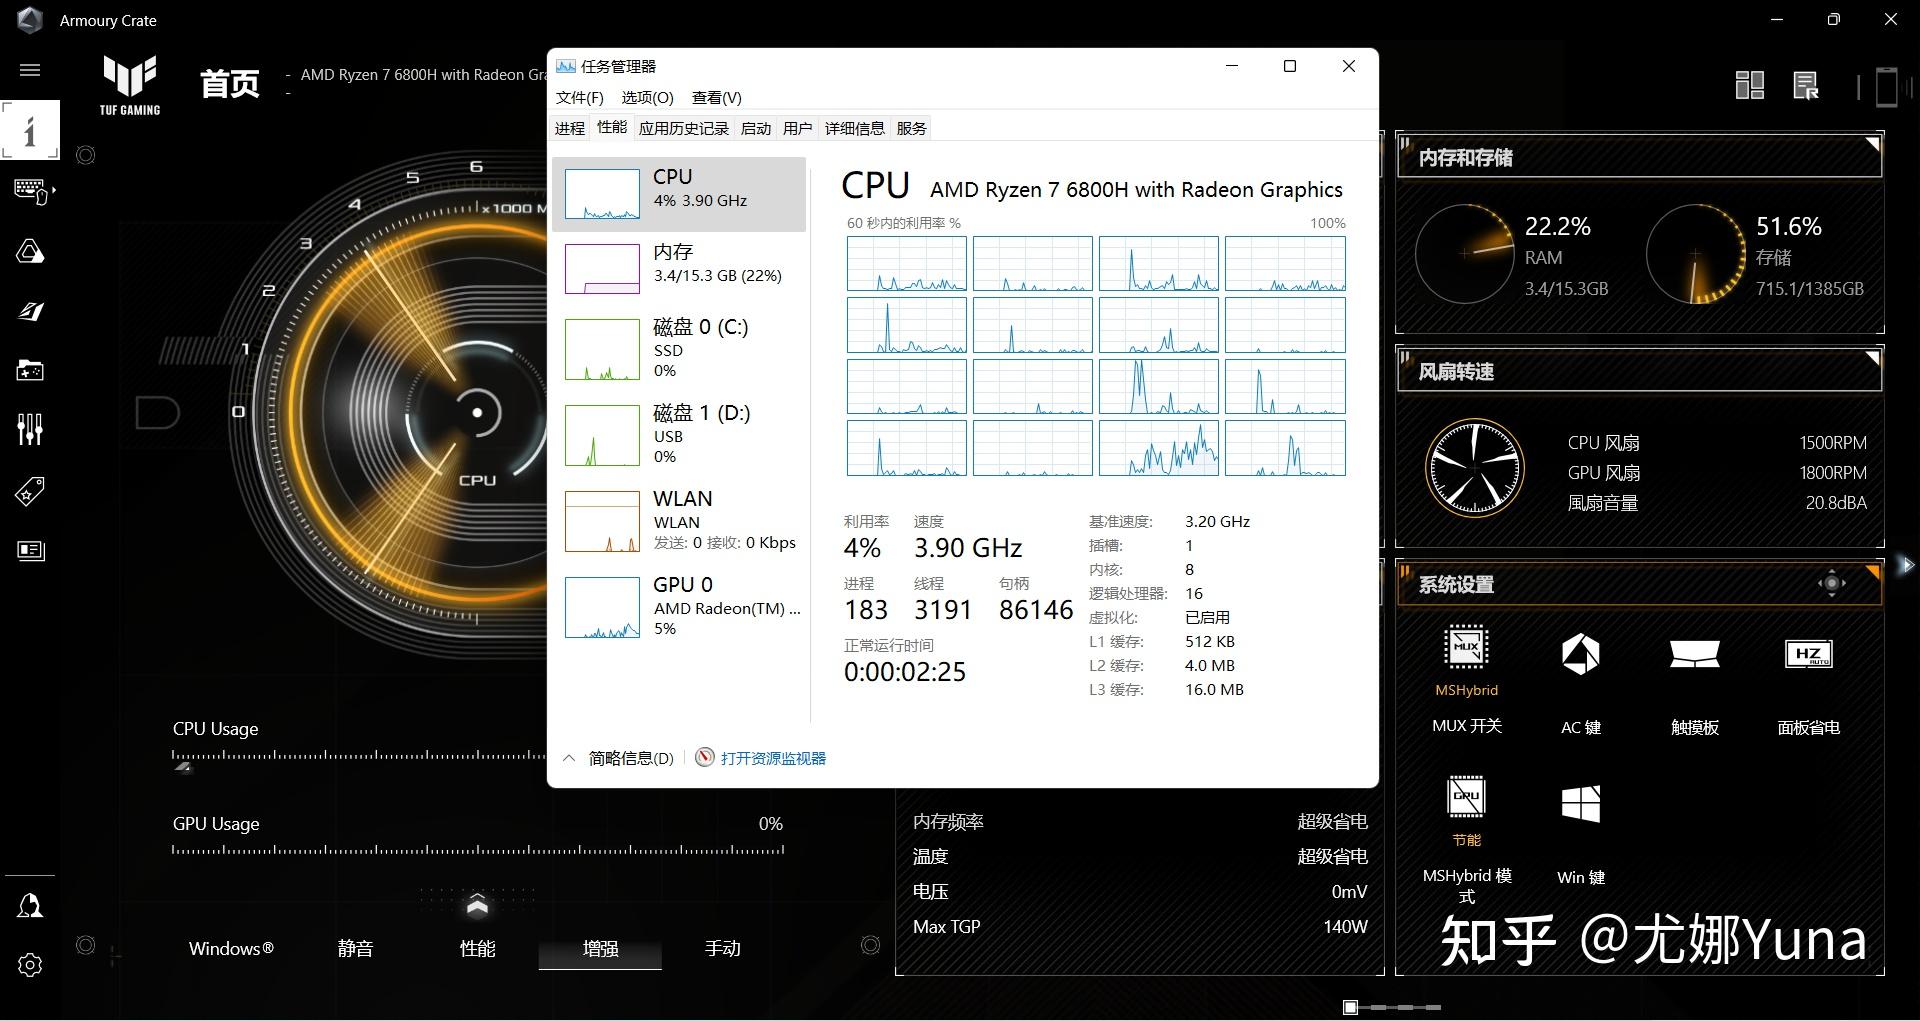Expand the operating mode chevron up
Viewport: 1920px width, 1021px height.
click(477, 906)
